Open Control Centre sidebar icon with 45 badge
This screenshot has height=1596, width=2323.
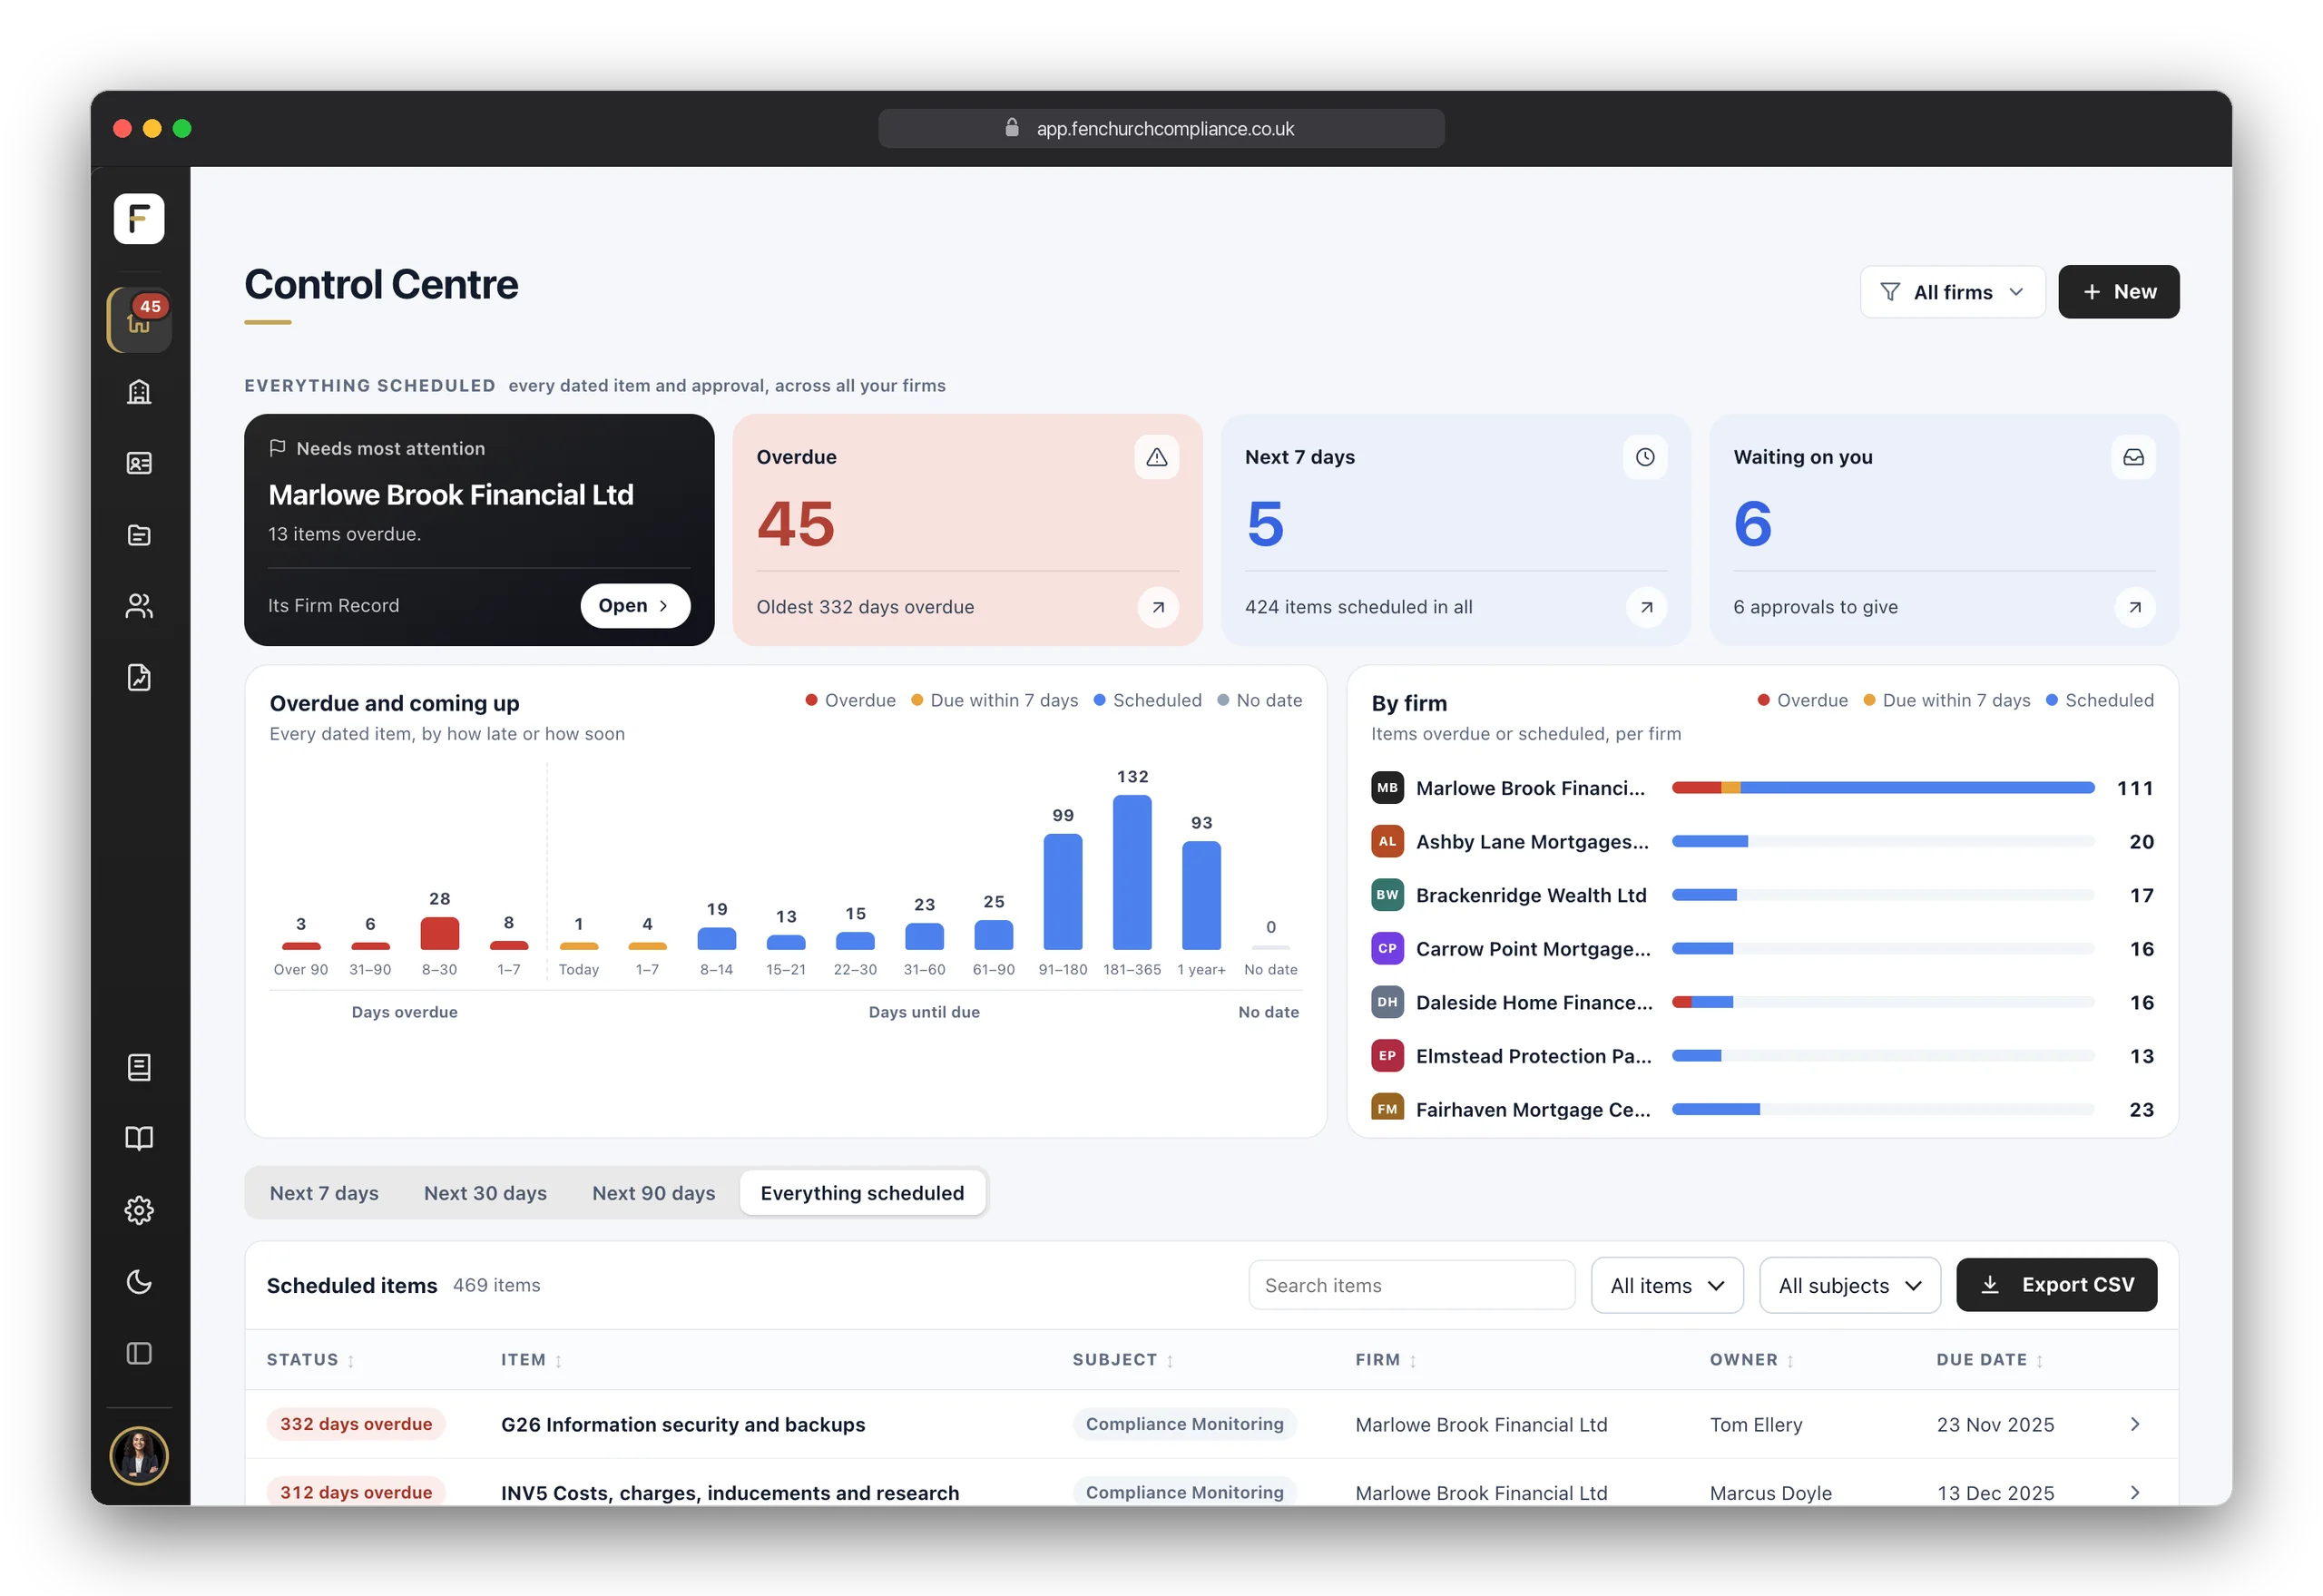click(139, 319)
